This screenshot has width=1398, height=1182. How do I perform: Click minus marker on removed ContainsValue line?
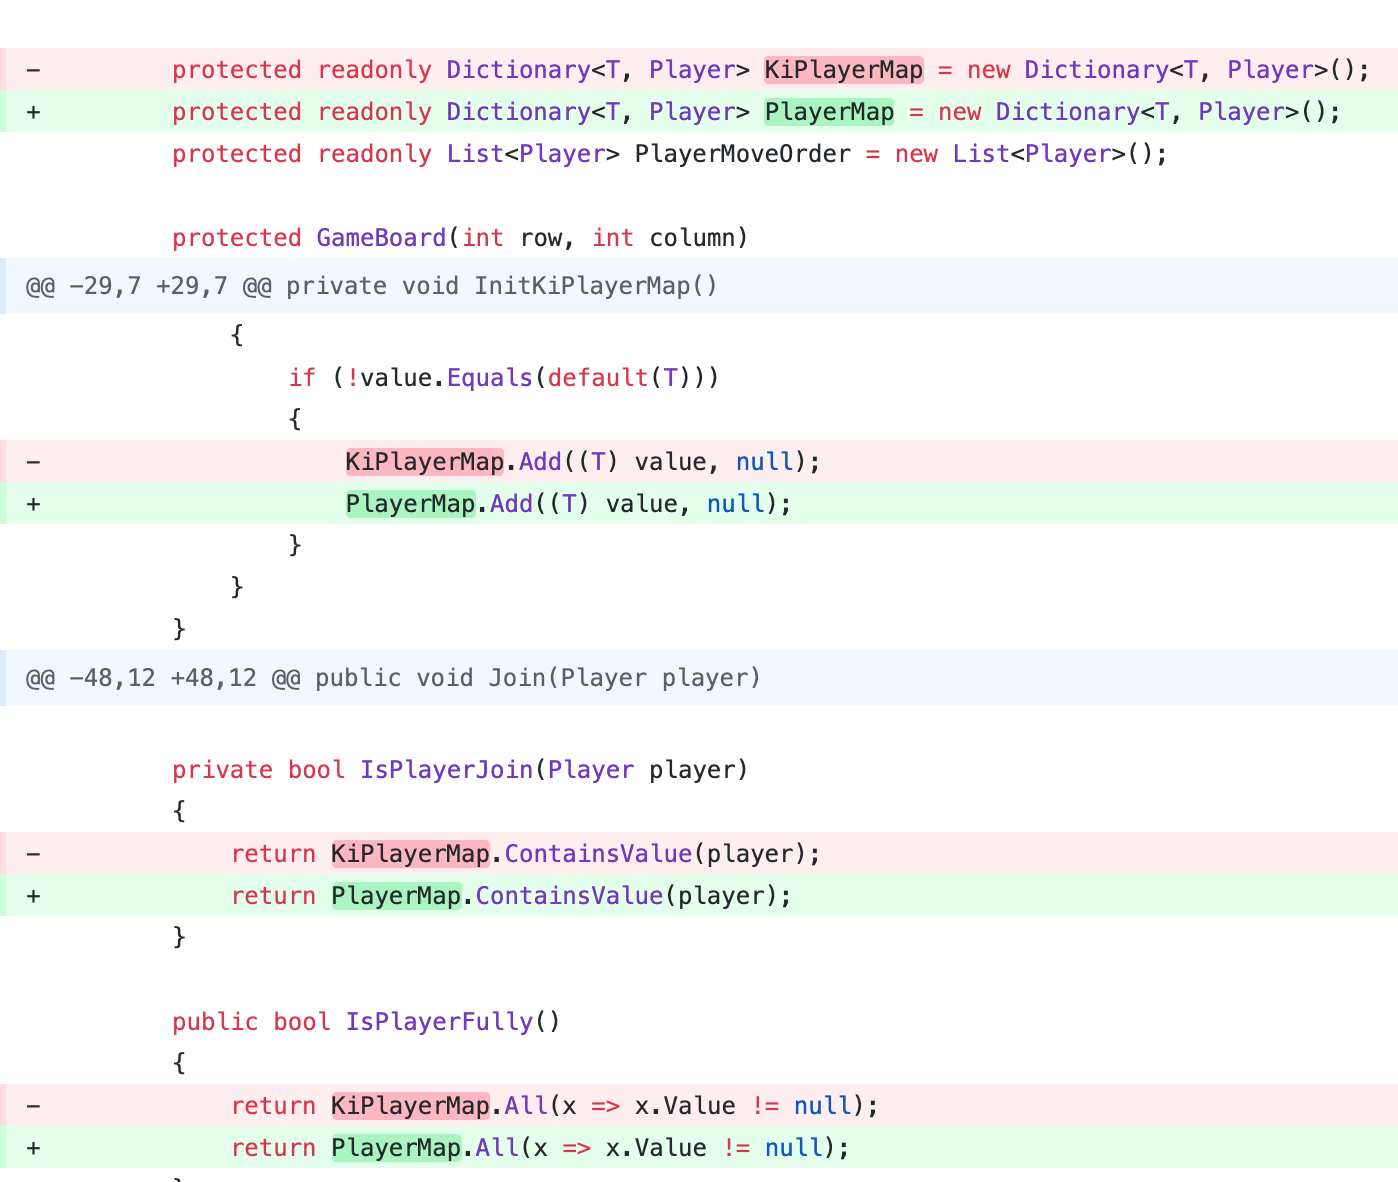pyautogui.click(x=33, y=854)
